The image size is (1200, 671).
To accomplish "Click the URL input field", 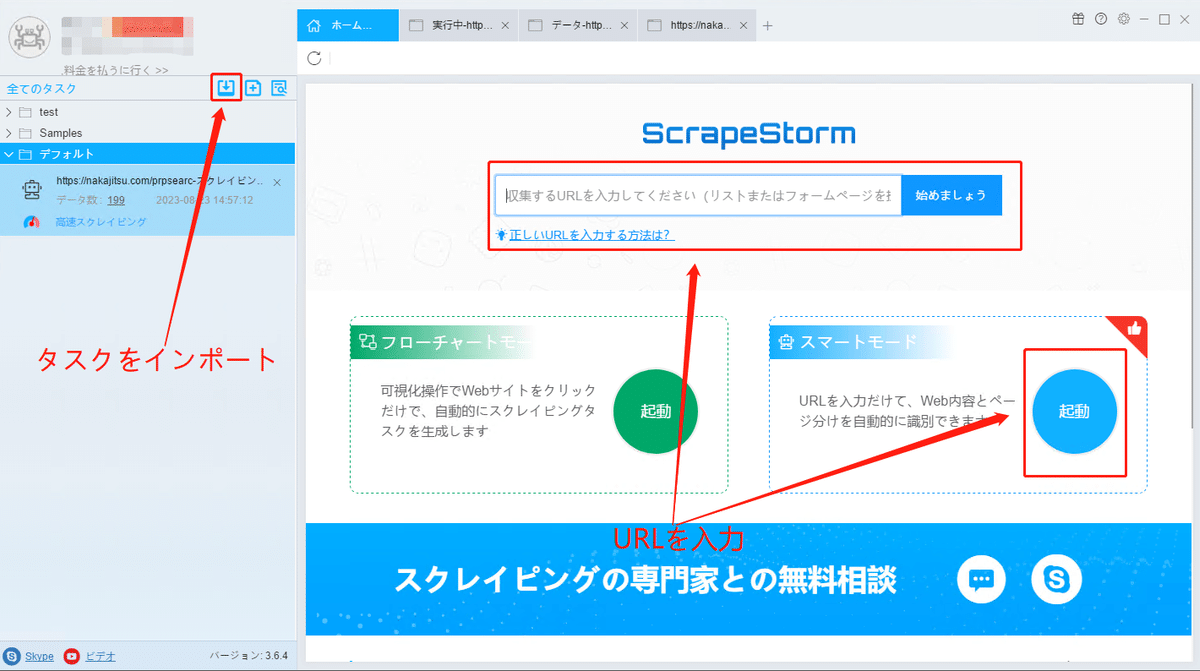I will pyautogui.click(x=698, y=195).
